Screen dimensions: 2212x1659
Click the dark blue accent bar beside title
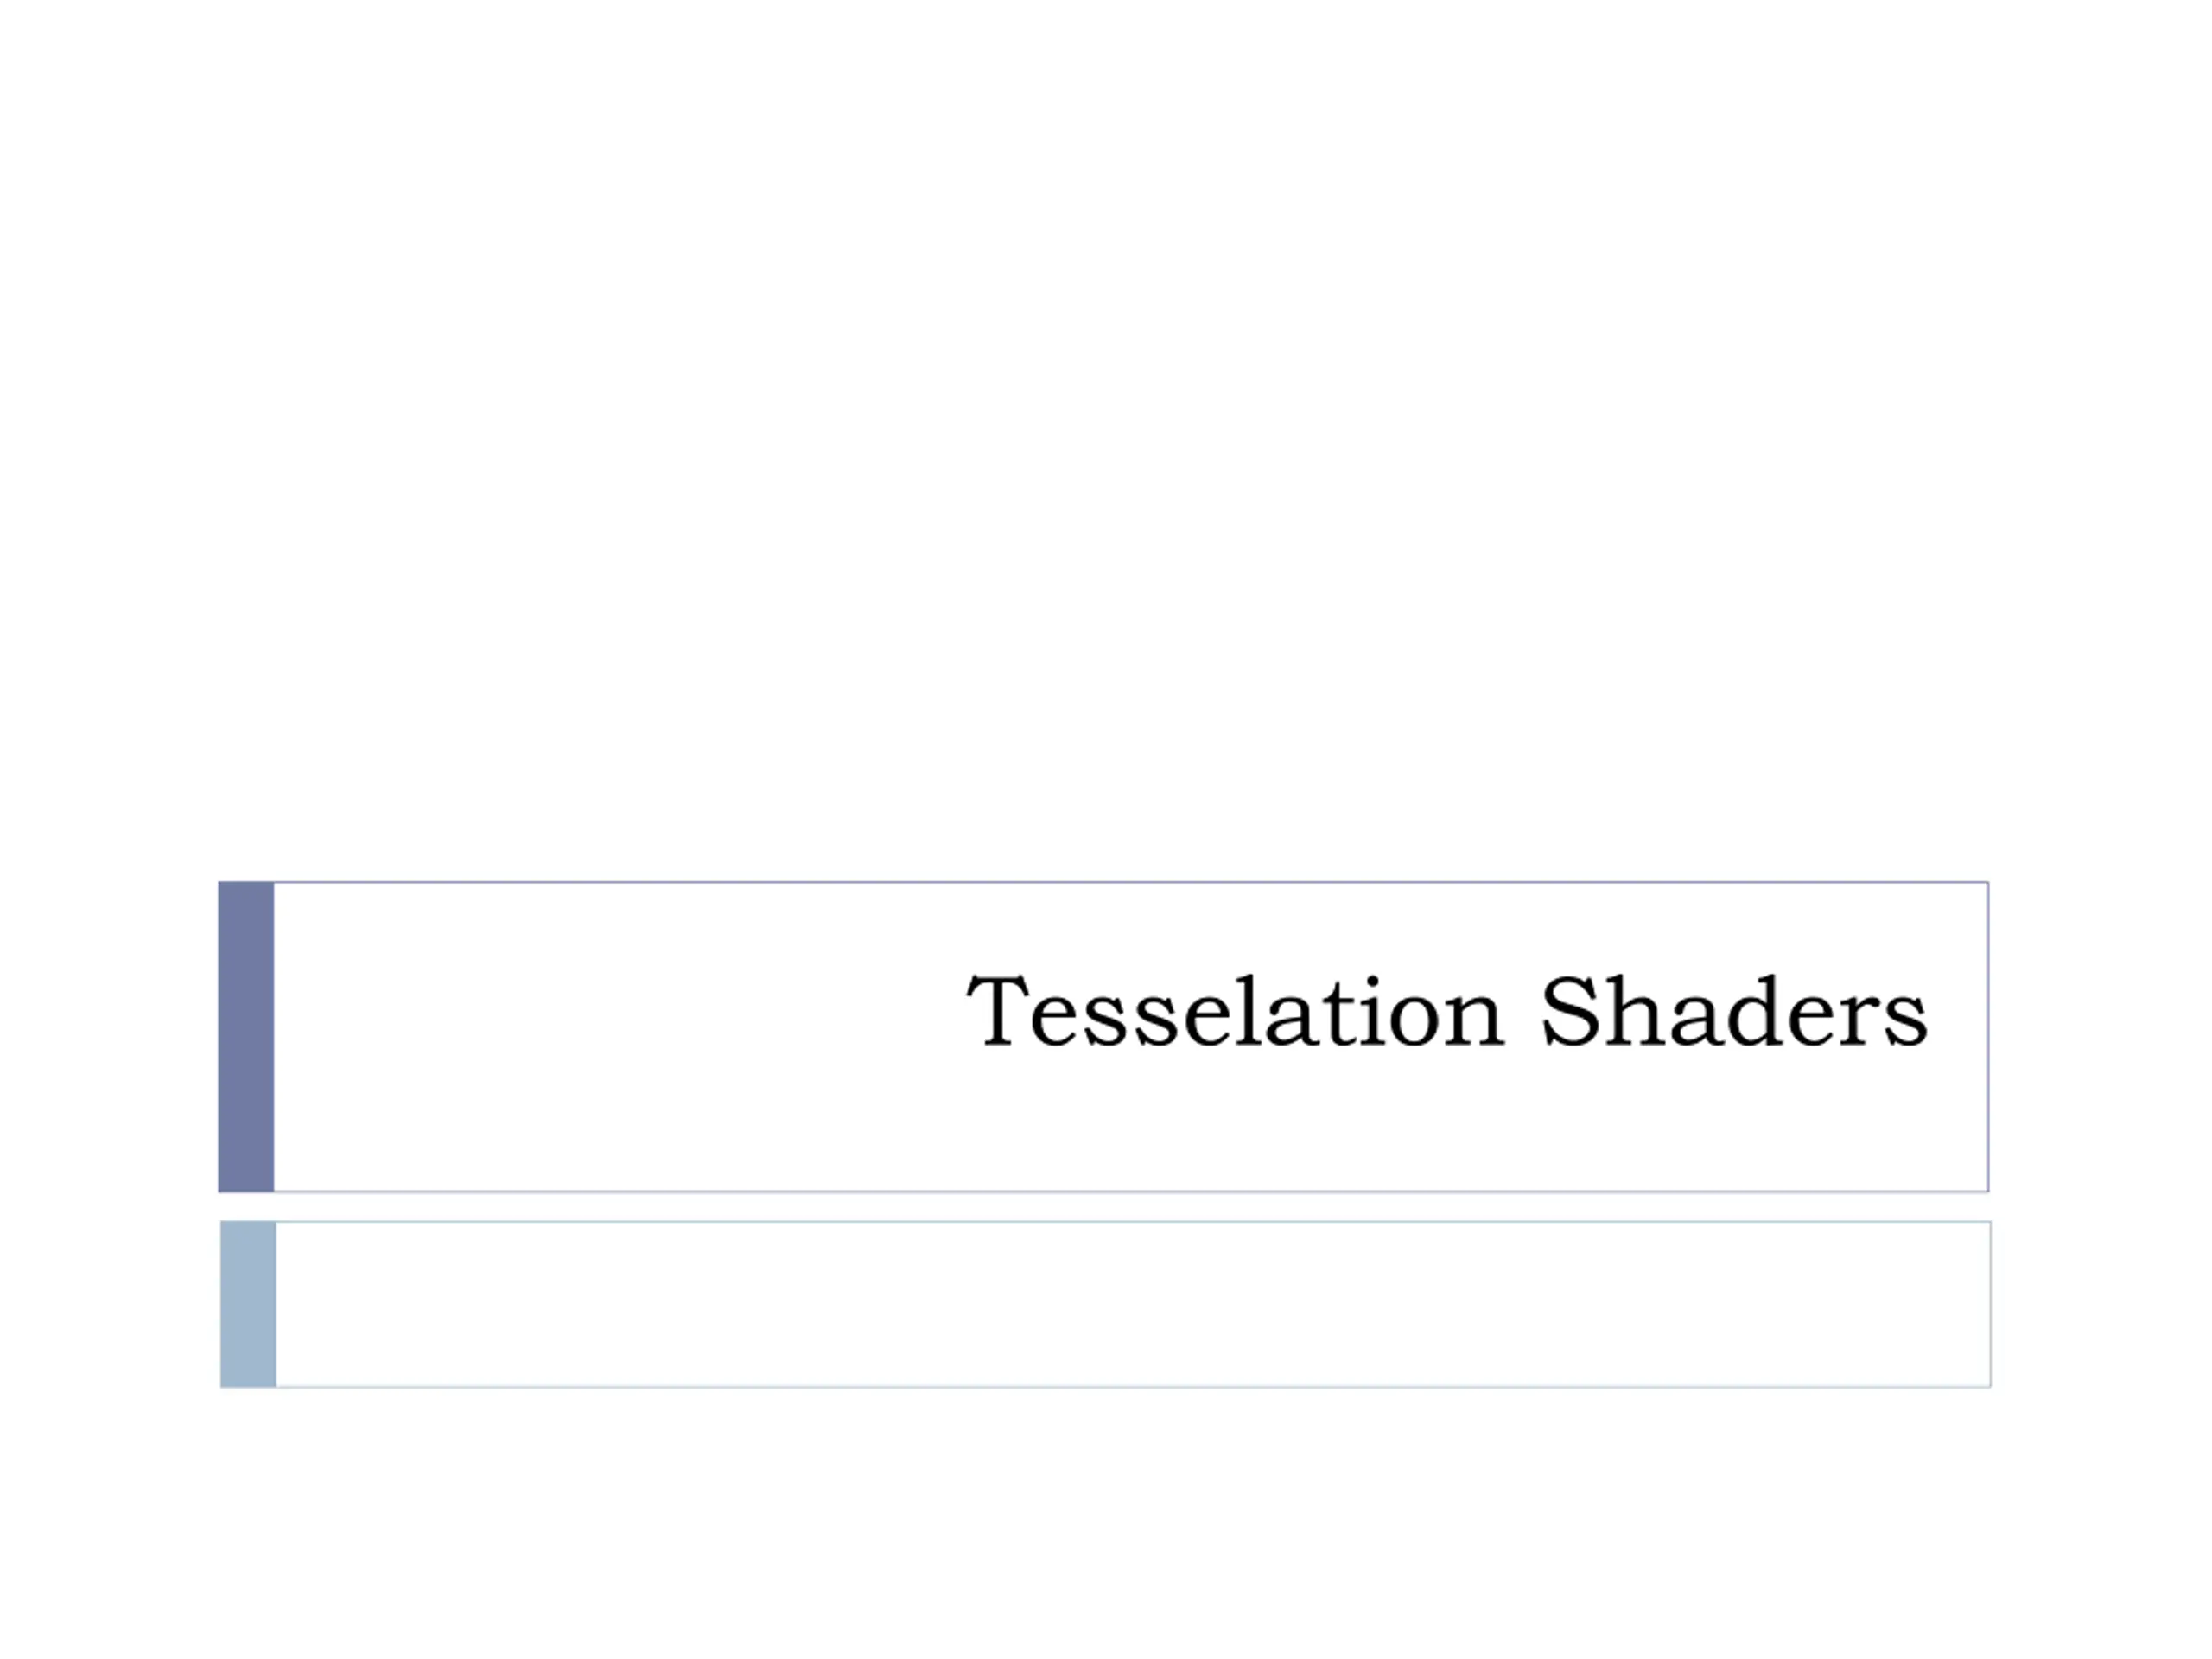pos(246,1037)
